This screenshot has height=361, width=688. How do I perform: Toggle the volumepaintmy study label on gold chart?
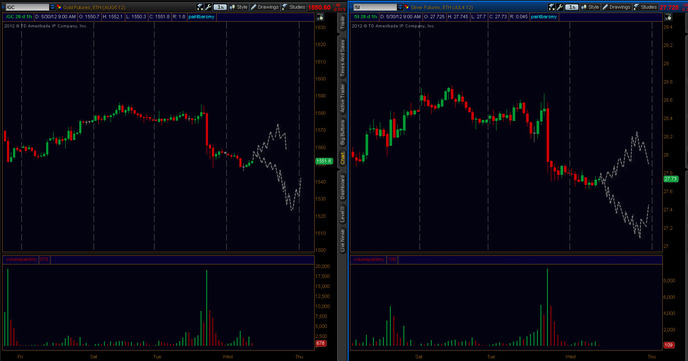coord(21,260)
